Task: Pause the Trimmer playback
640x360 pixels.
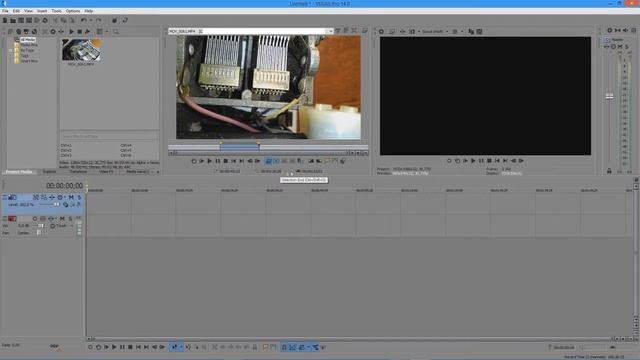Action: 218,161
